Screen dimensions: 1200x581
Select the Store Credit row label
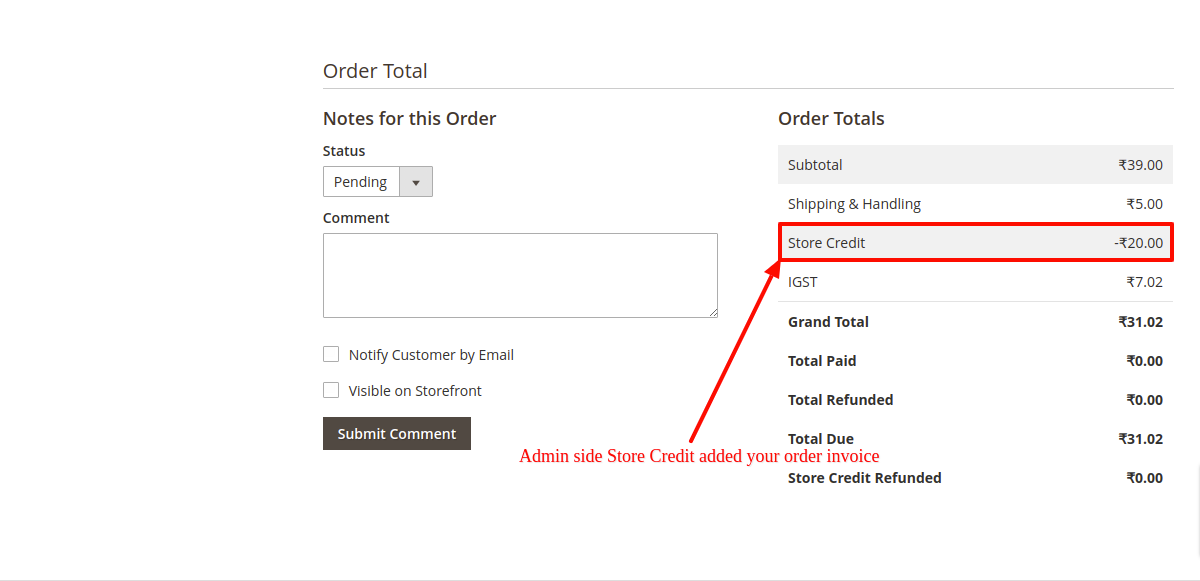tap(827, 243)
